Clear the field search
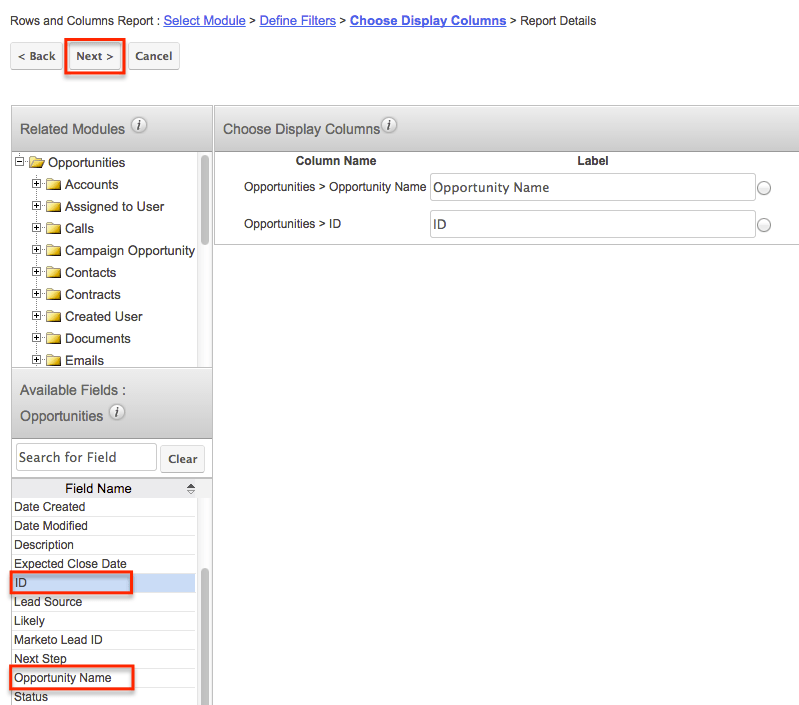799x705 pixels. 182,459
